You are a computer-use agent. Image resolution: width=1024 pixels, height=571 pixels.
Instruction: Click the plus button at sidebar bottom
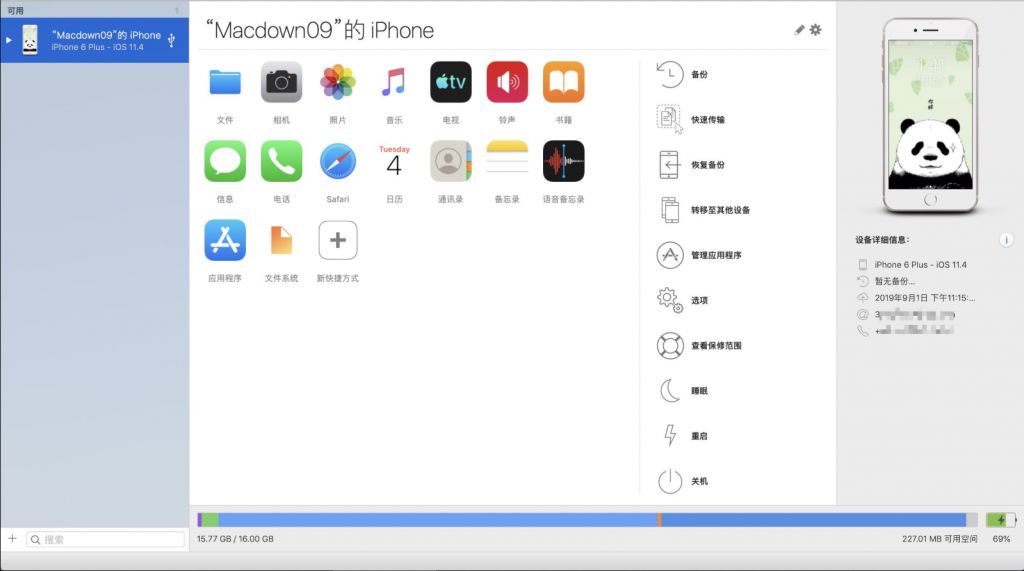(x=12, y=539)
